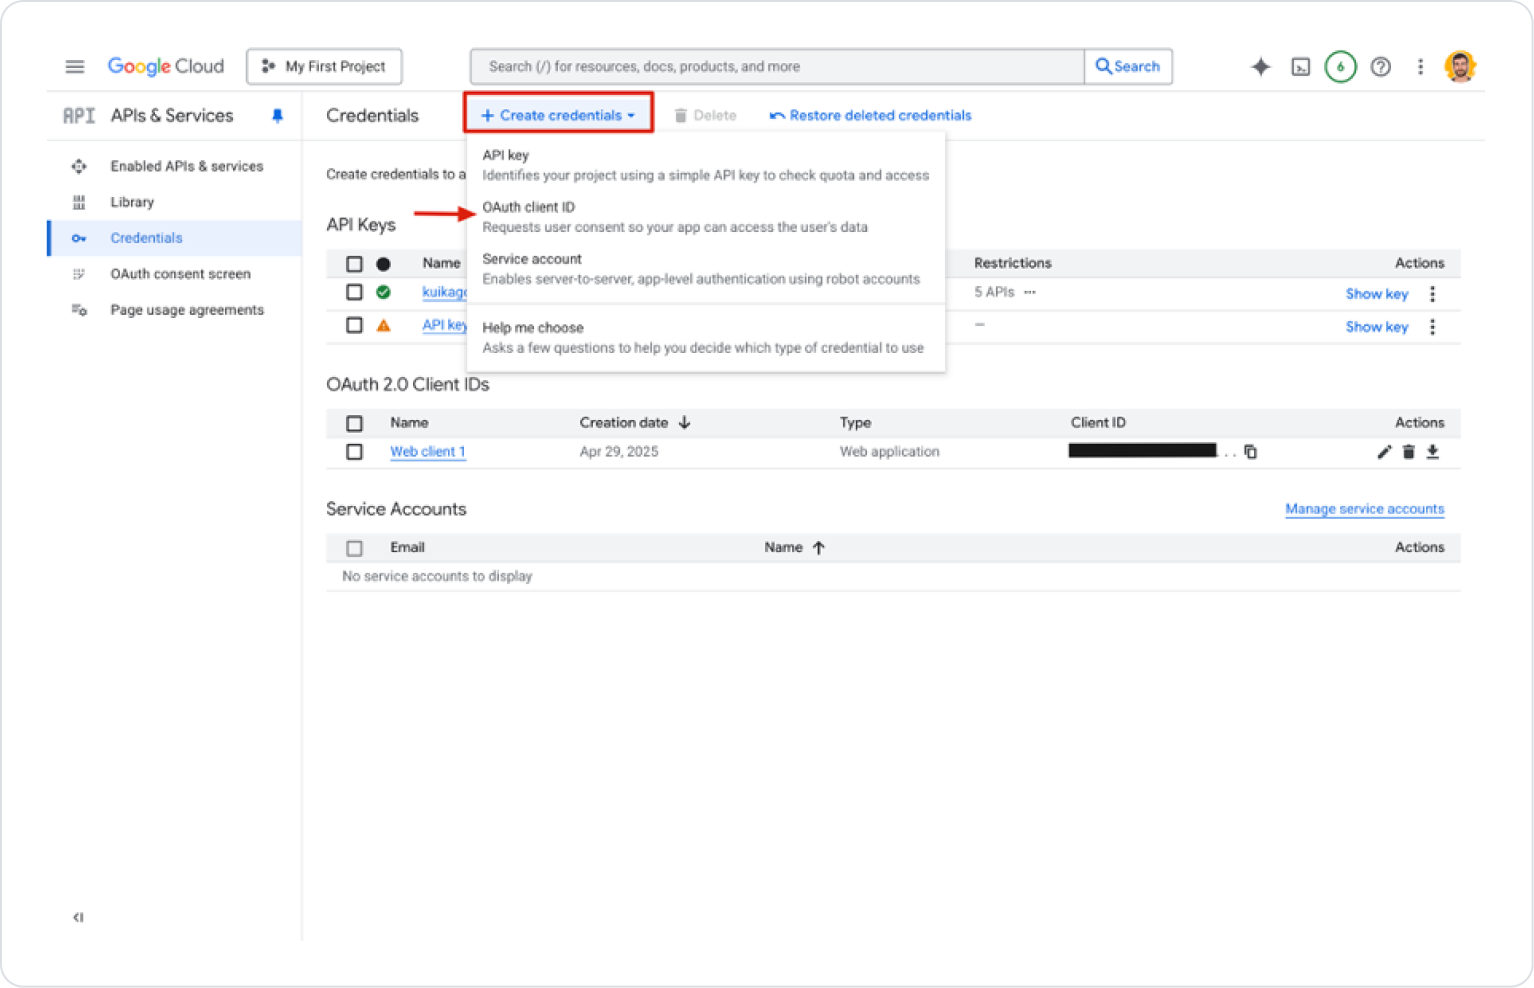Screen dimensions: 1534x988
Task: Check the kuikago API key row checkbox
Action: [354, 292]
